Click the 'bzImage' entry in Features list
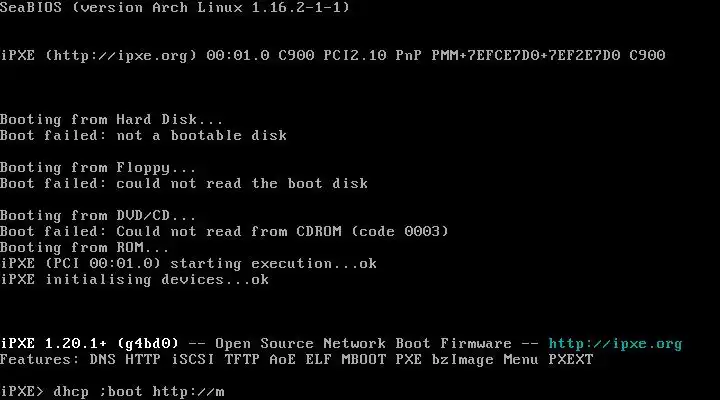720x400 pixels. click(x=462, y=360)
